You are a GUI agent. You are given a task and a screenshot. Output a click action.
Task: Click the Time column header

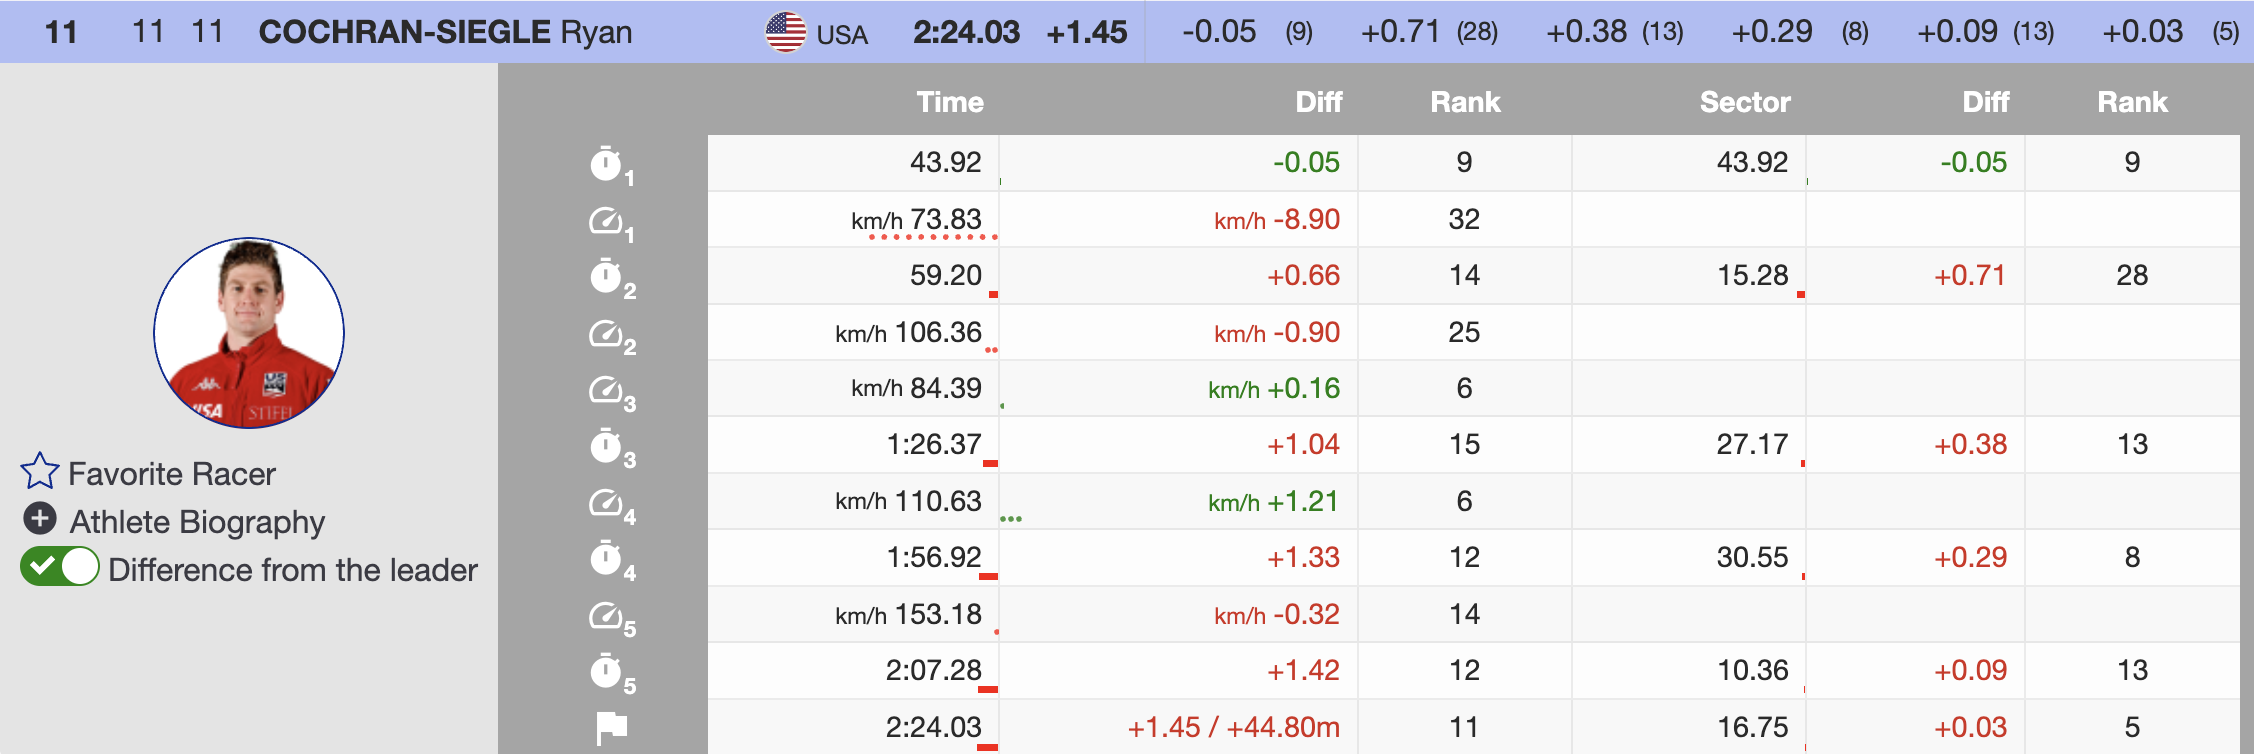pyautogui.click(x=949, y=102)
